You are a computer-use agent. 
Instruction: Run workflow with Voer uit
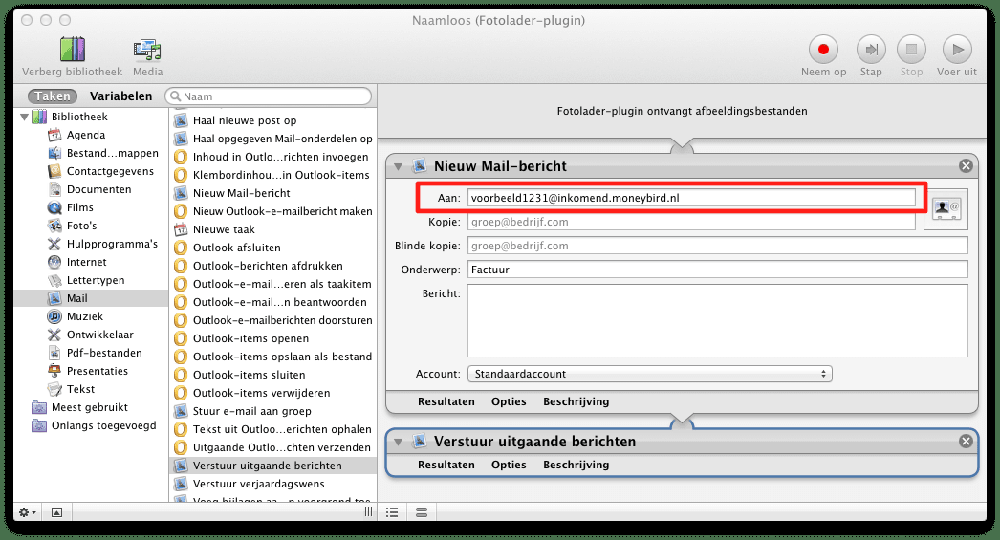[x=957, y=49]
